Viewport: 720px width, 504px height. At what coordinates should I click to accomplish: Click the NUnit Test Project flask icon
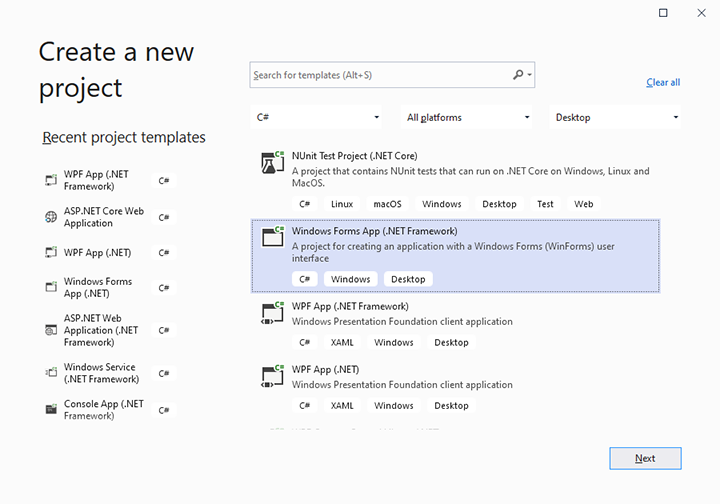273,162
